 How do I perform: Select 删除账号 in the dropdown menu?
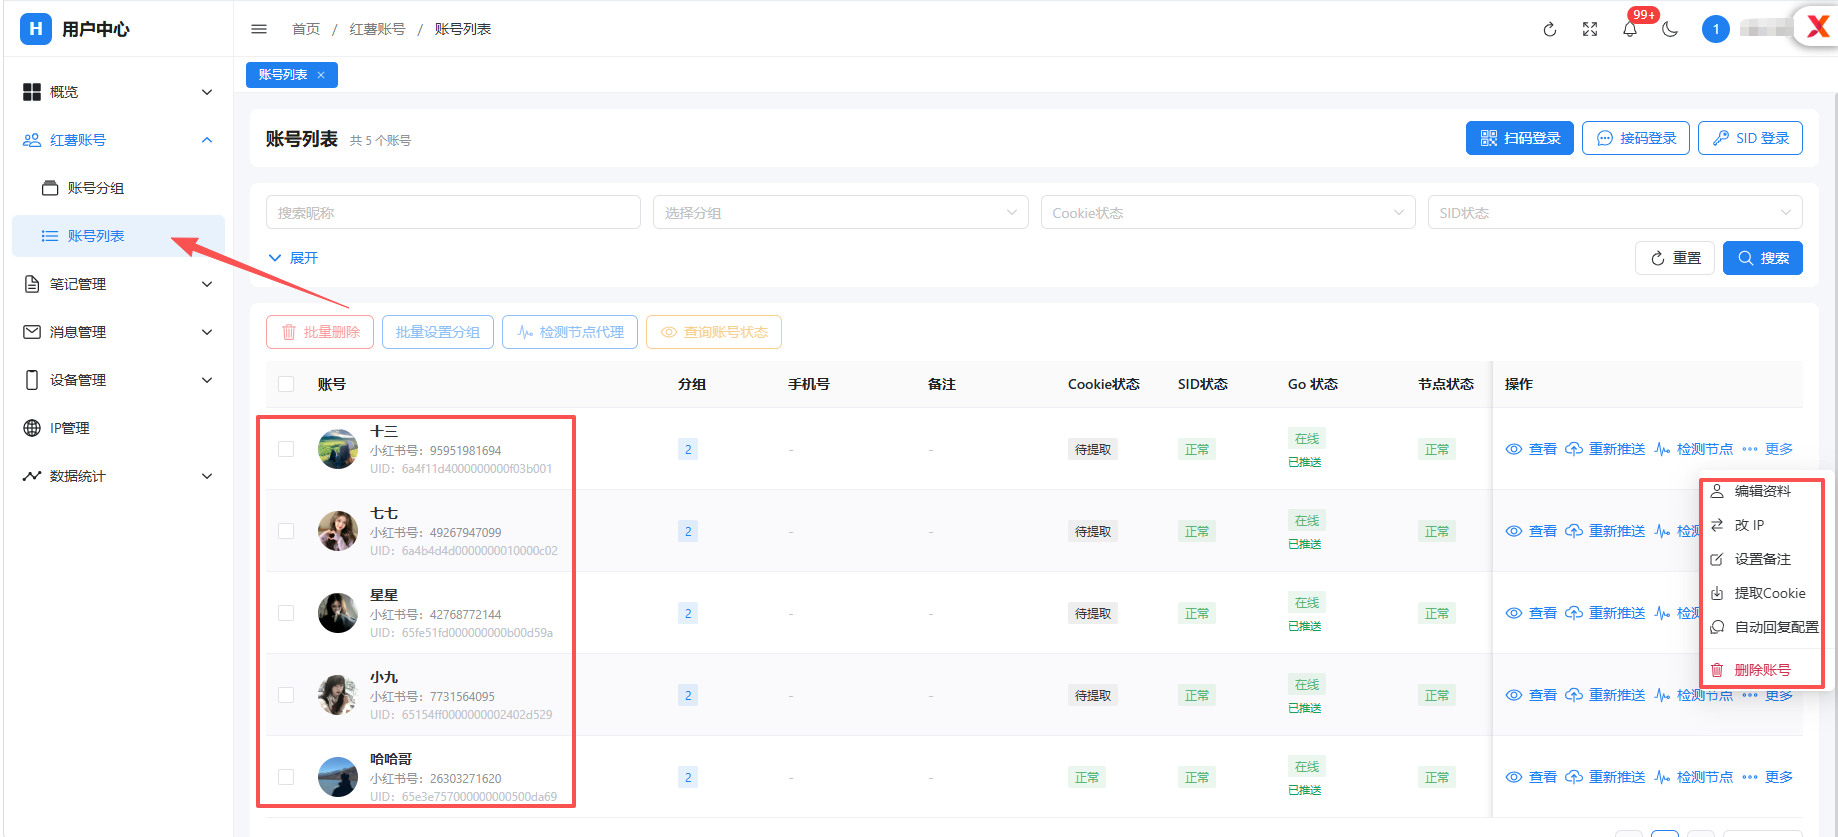pyautogui.click(x=1762, y=670)
